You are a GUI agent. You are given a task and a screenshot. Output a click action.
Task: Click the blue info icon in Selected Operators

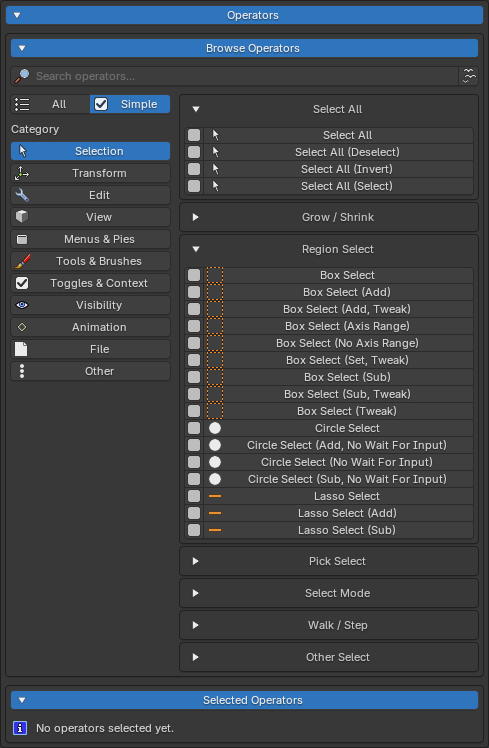tap(20, 728)
